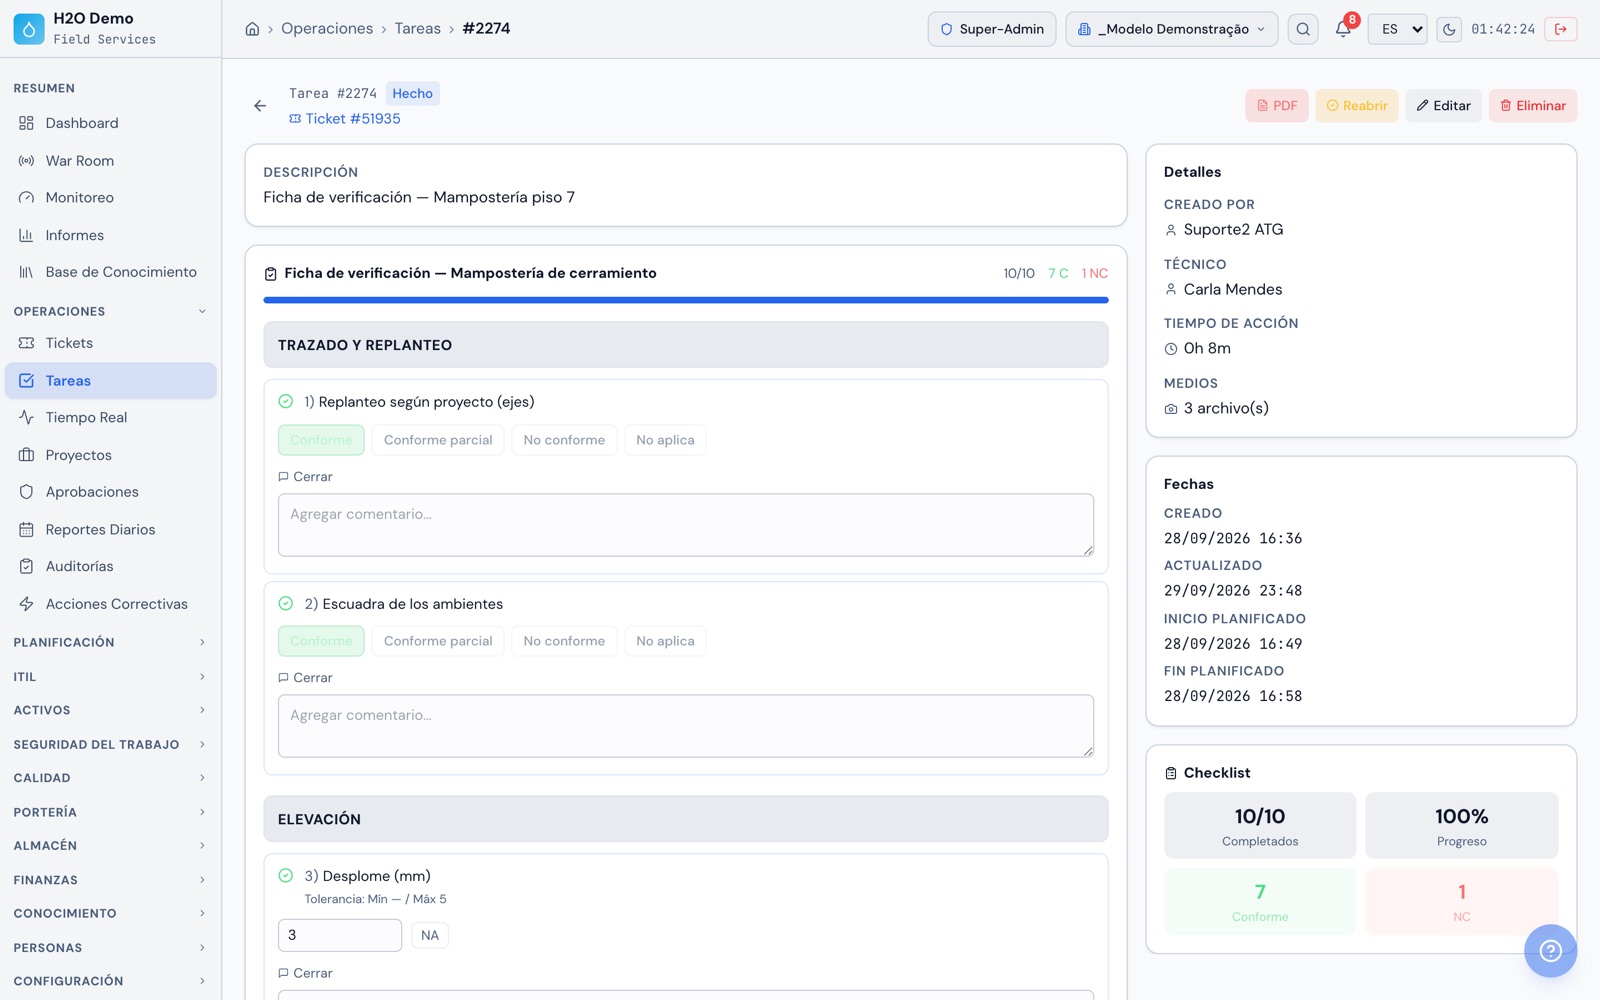Export the task as PDF
The image size is (1600, 1000).
(1277, 106)
